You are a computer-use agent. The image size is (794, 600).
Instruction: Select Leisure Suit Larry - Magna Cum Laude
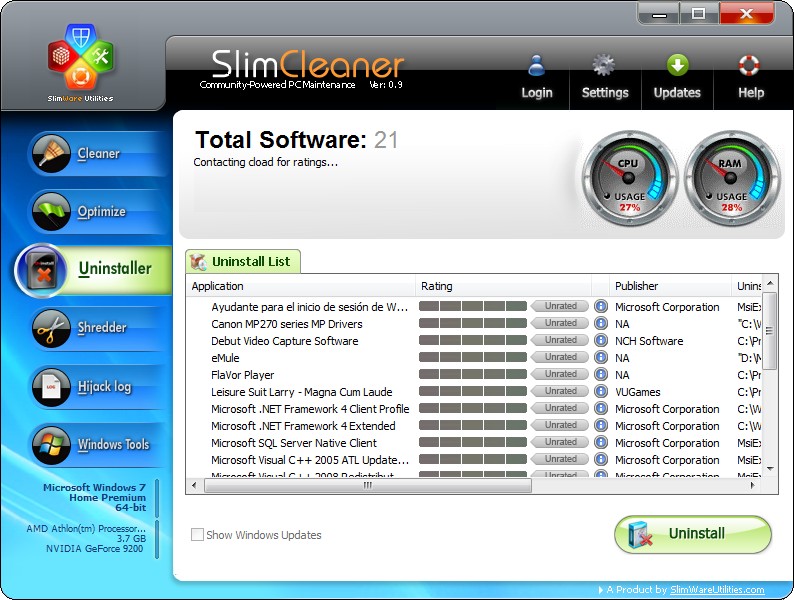tap(302, 392)
